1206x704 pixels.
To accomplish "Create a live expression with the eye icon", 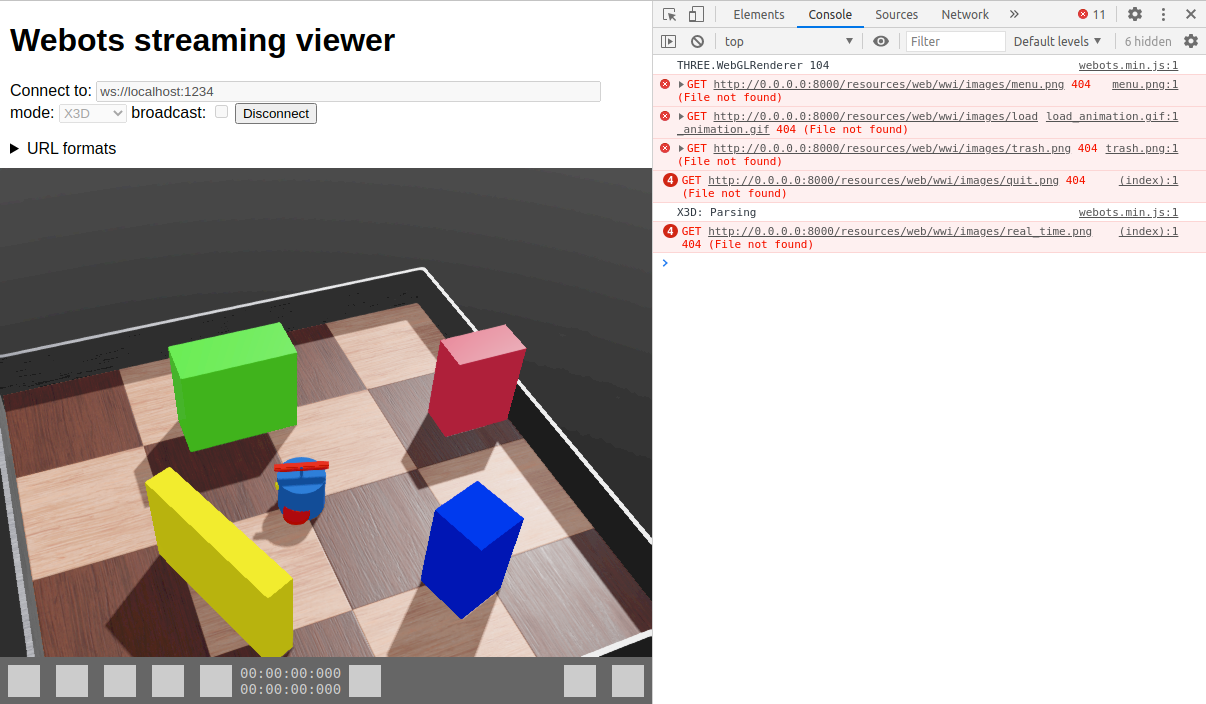I will [x=881, y=41].
